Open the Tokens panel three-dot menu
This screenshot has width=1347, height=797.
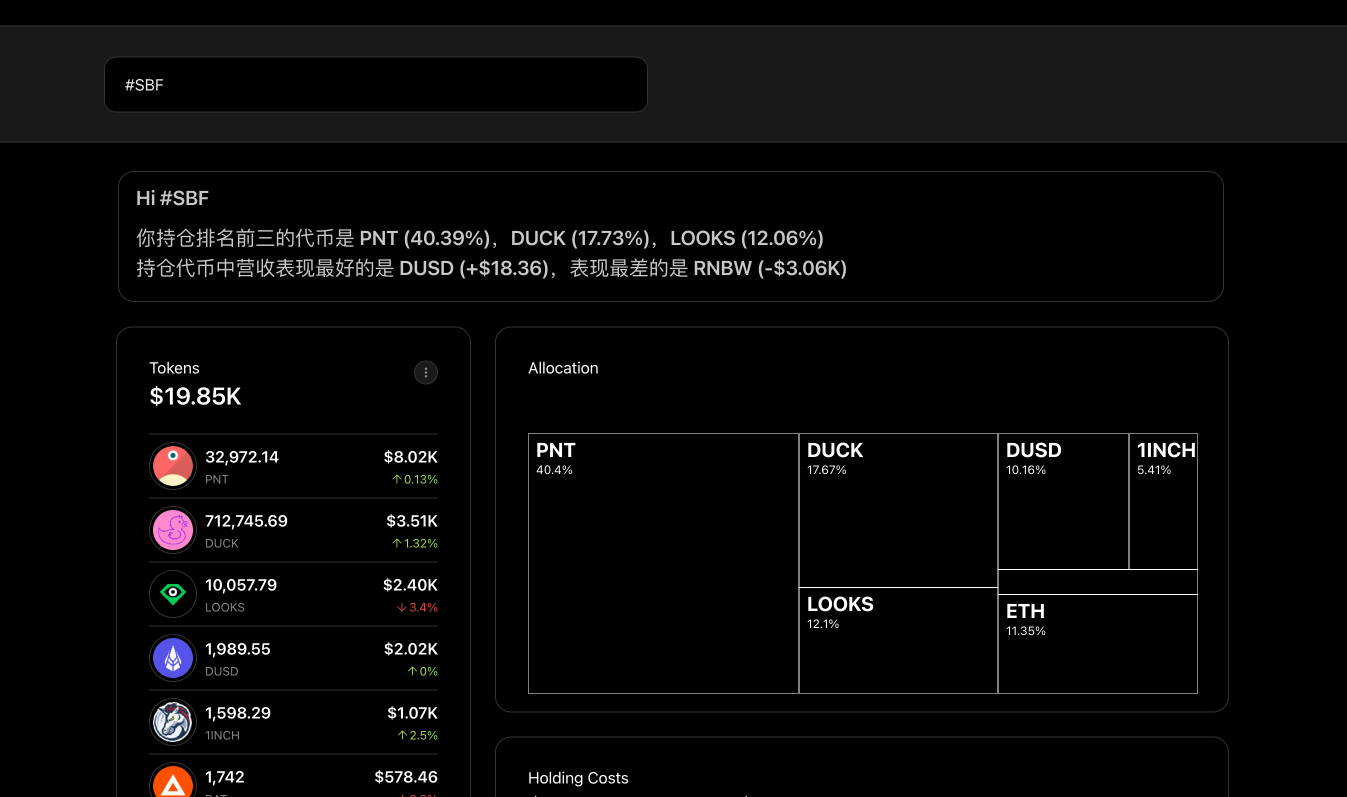(426, 373)
